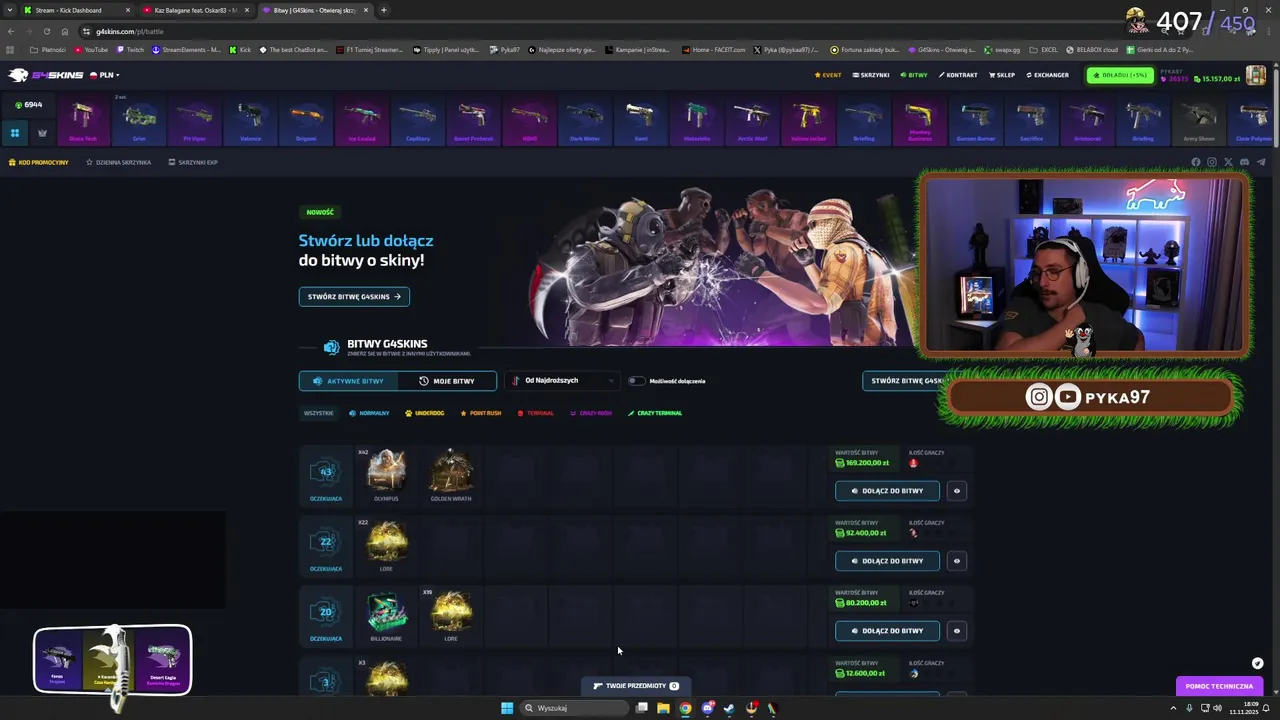The width and height of the screenshot is (1280, 720).
Task: Open the X (Twitter) social icon
Action: pos(1228,162)
